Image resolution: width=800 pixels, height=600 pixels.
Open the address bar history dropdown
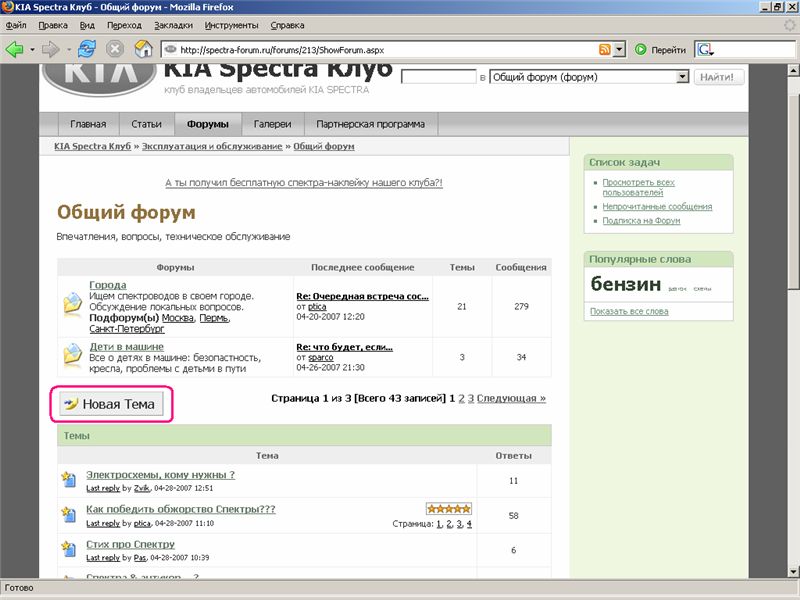[619, 49]
